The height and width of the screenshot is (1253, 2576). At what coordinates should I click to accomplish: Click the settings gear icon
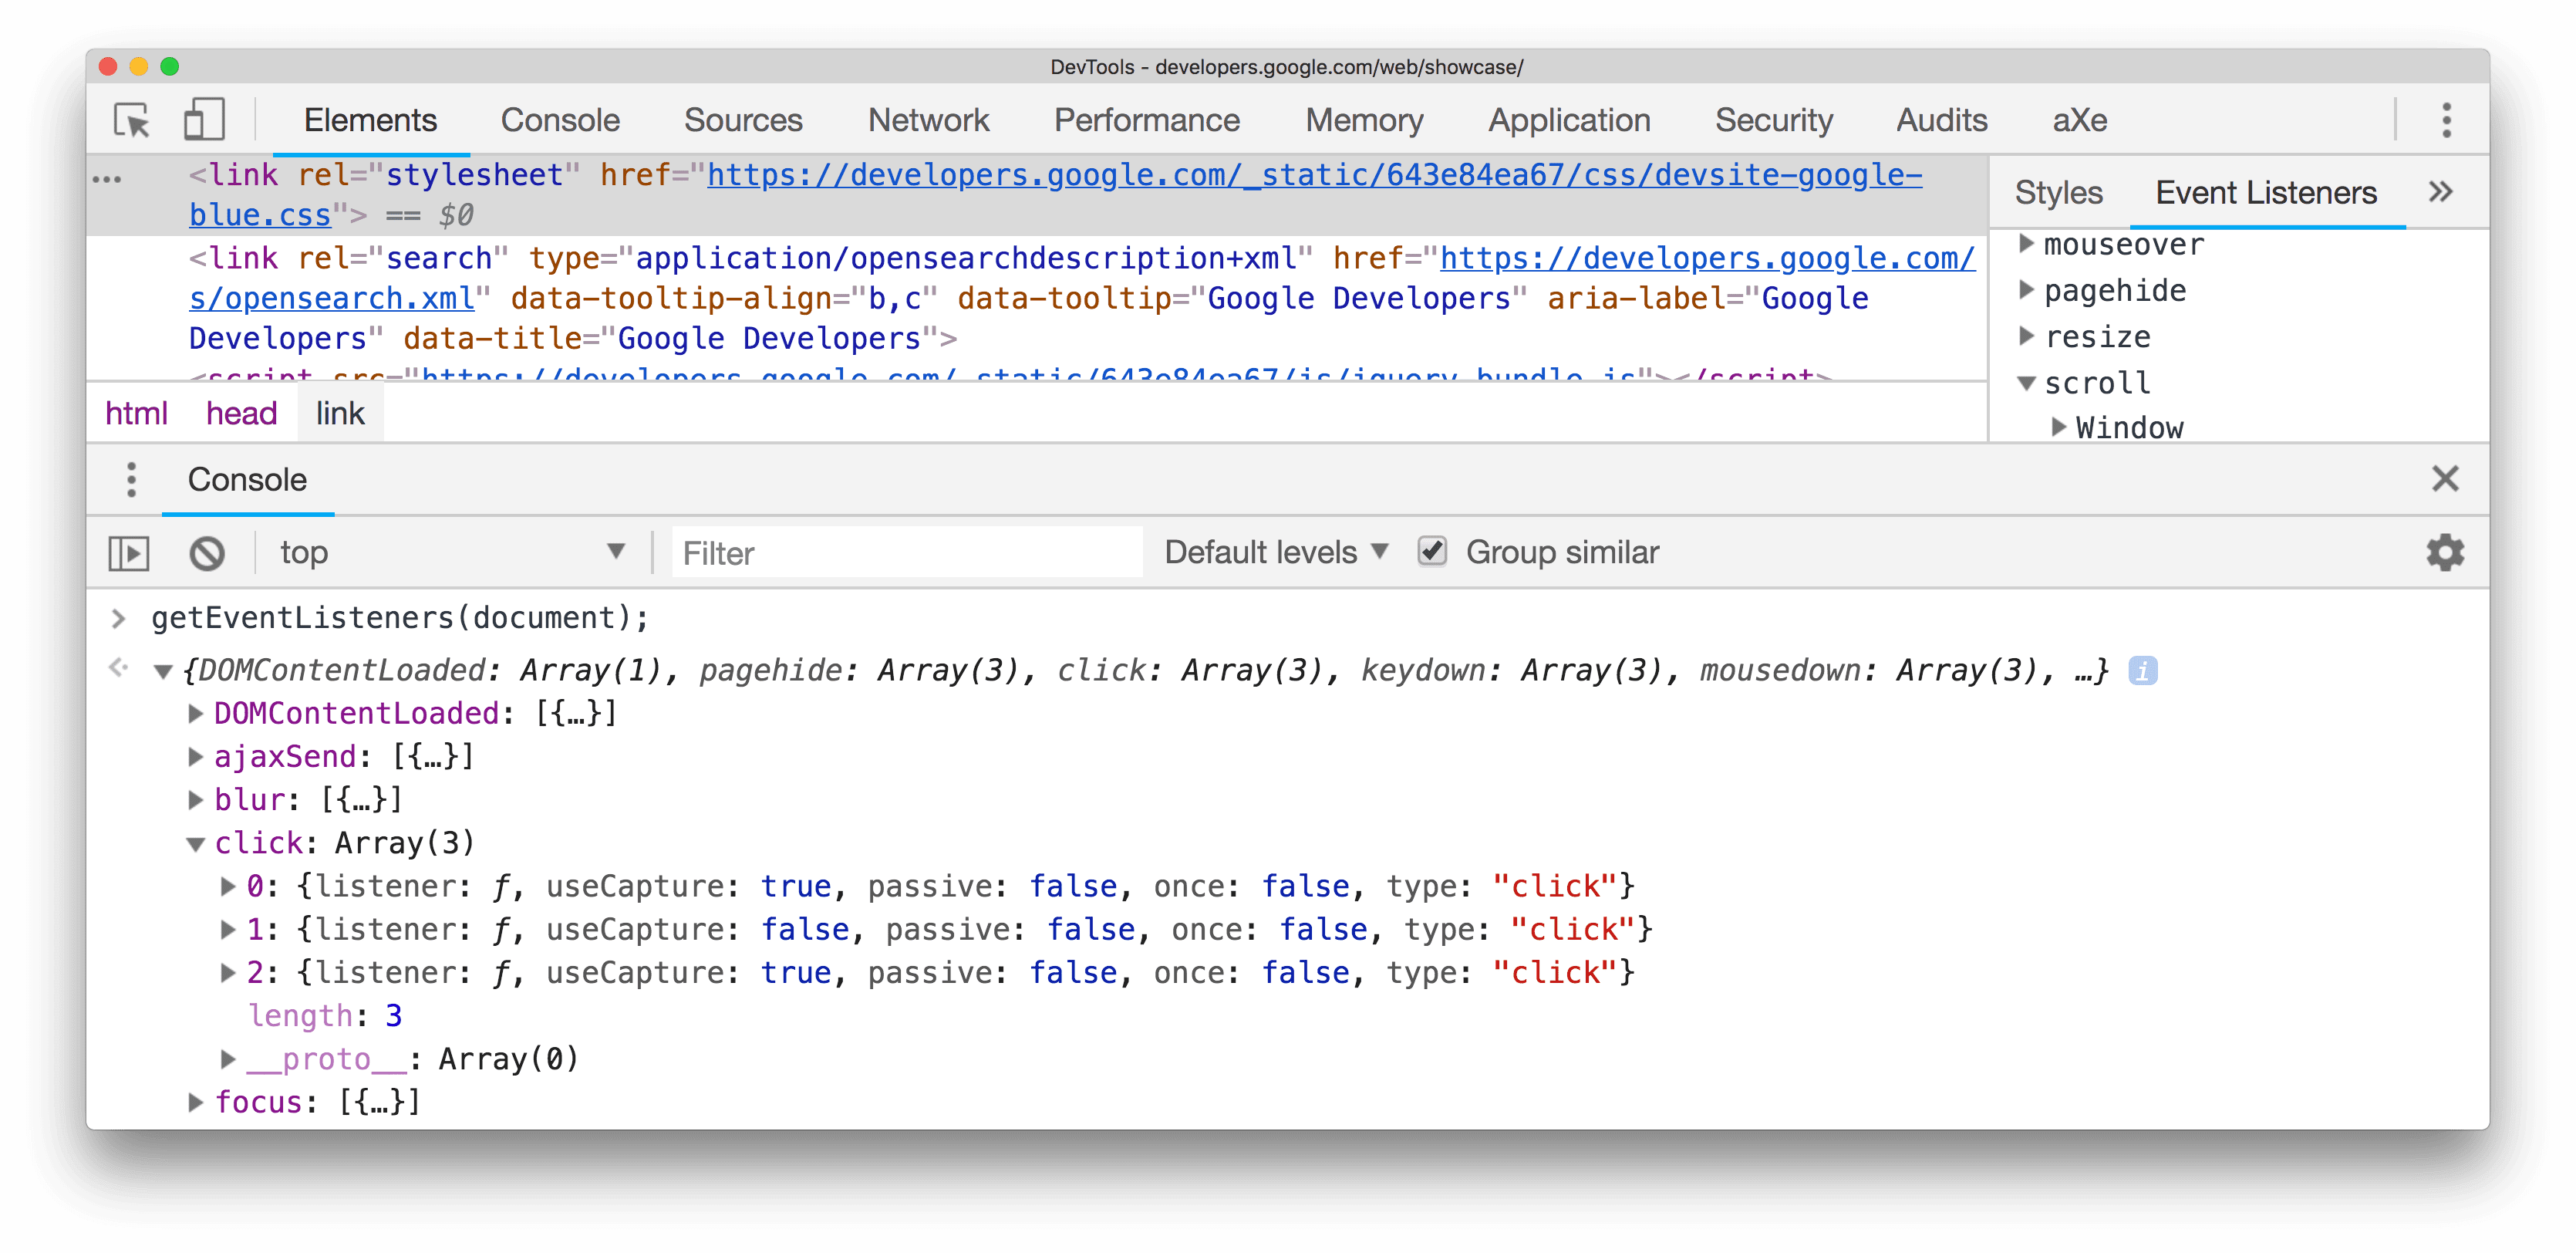tap(2446, 552)
